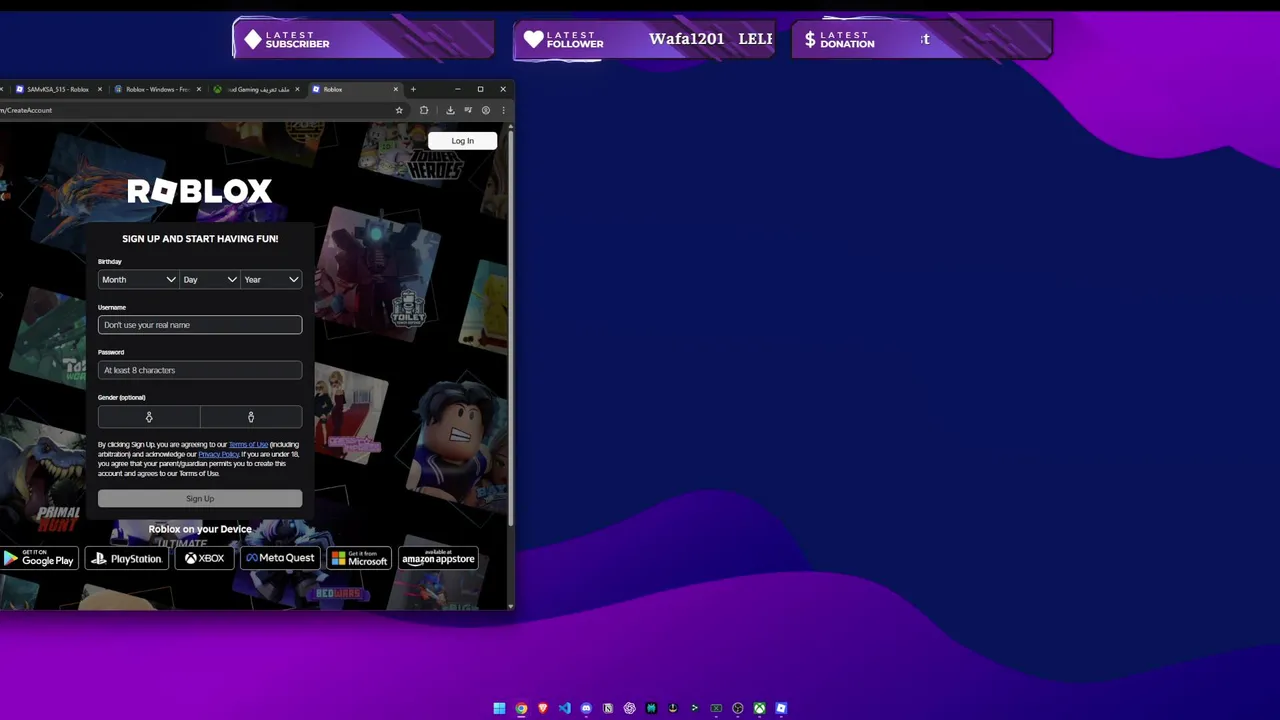This screenshot has height=720, width=1280.
Task: Select the active Roblox tab
Action: pyautogui.click(x=354, y=89)
